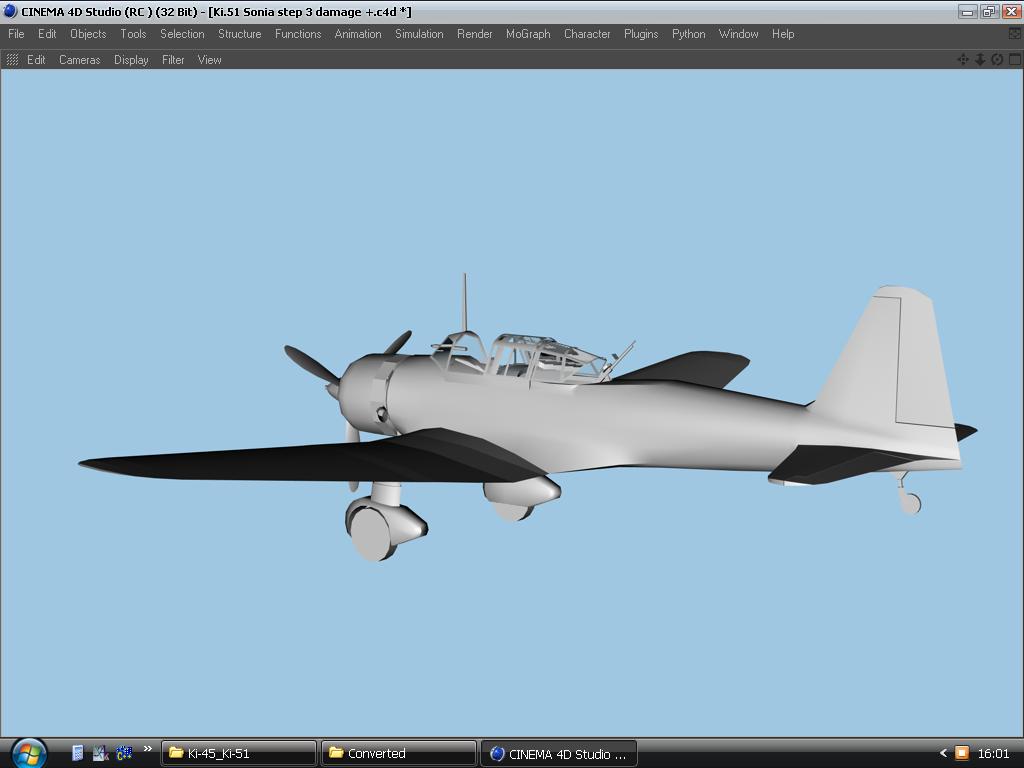Switch to the Ki-45_Ki-51 folder window
This screenshot has width=1024, height=768.
tap(239, 753)
